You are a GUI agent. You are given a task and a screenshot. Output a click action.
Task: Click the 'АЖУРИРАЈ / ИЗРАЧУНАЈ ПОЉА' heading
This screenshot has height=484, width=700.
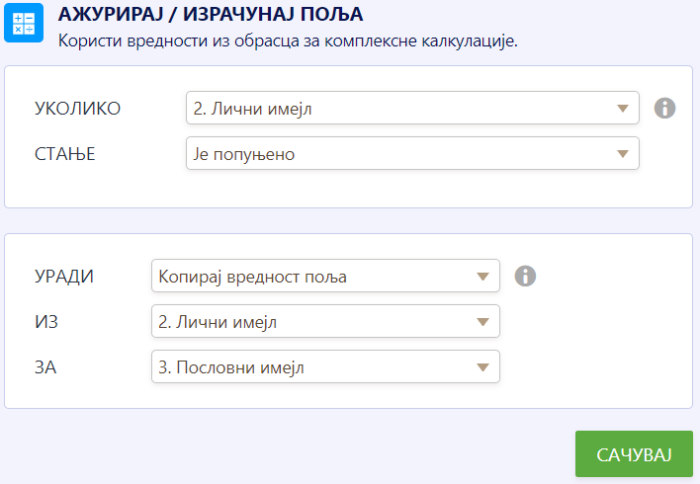(211, 15)
